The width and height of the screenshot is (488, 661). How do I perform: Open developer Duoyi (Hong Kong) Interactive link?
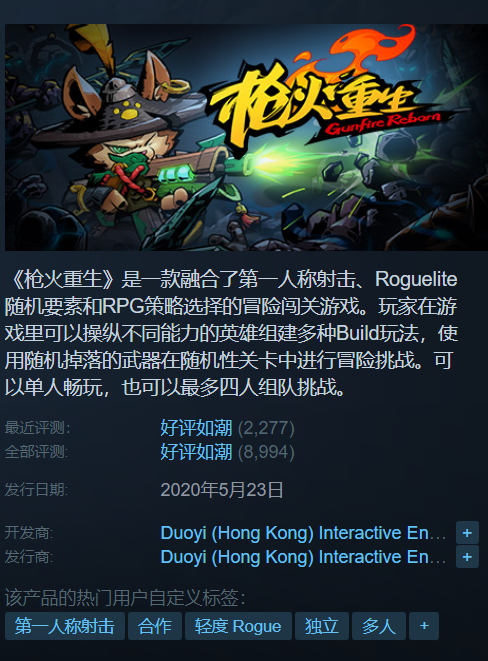(303, 533)
